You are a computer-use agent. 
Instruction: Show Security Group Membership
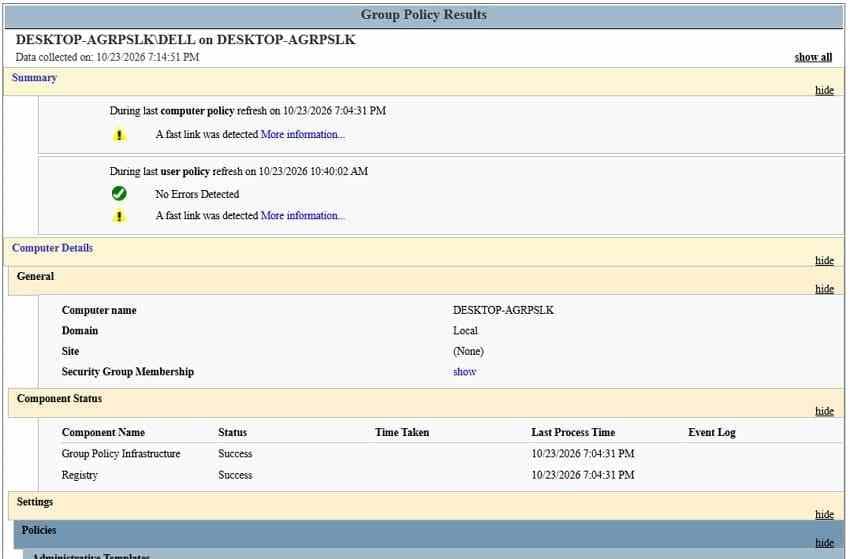coord(465,372)
